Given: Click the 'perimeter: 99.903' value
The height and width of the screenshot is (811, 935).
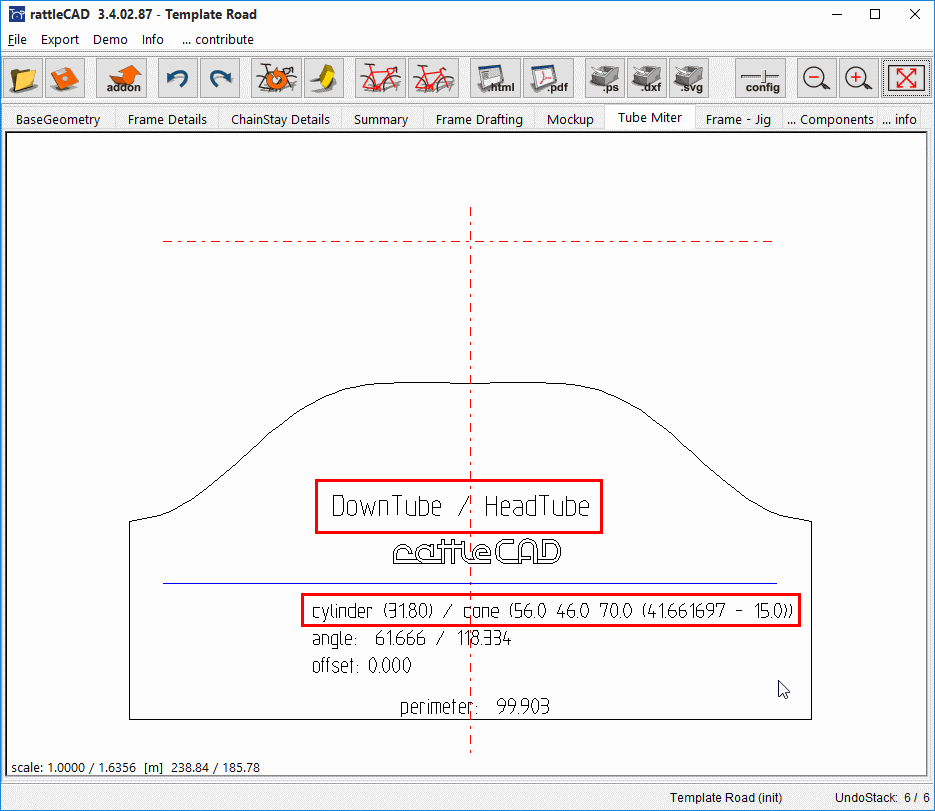Looking at the screenshot, I should (475, 707).
